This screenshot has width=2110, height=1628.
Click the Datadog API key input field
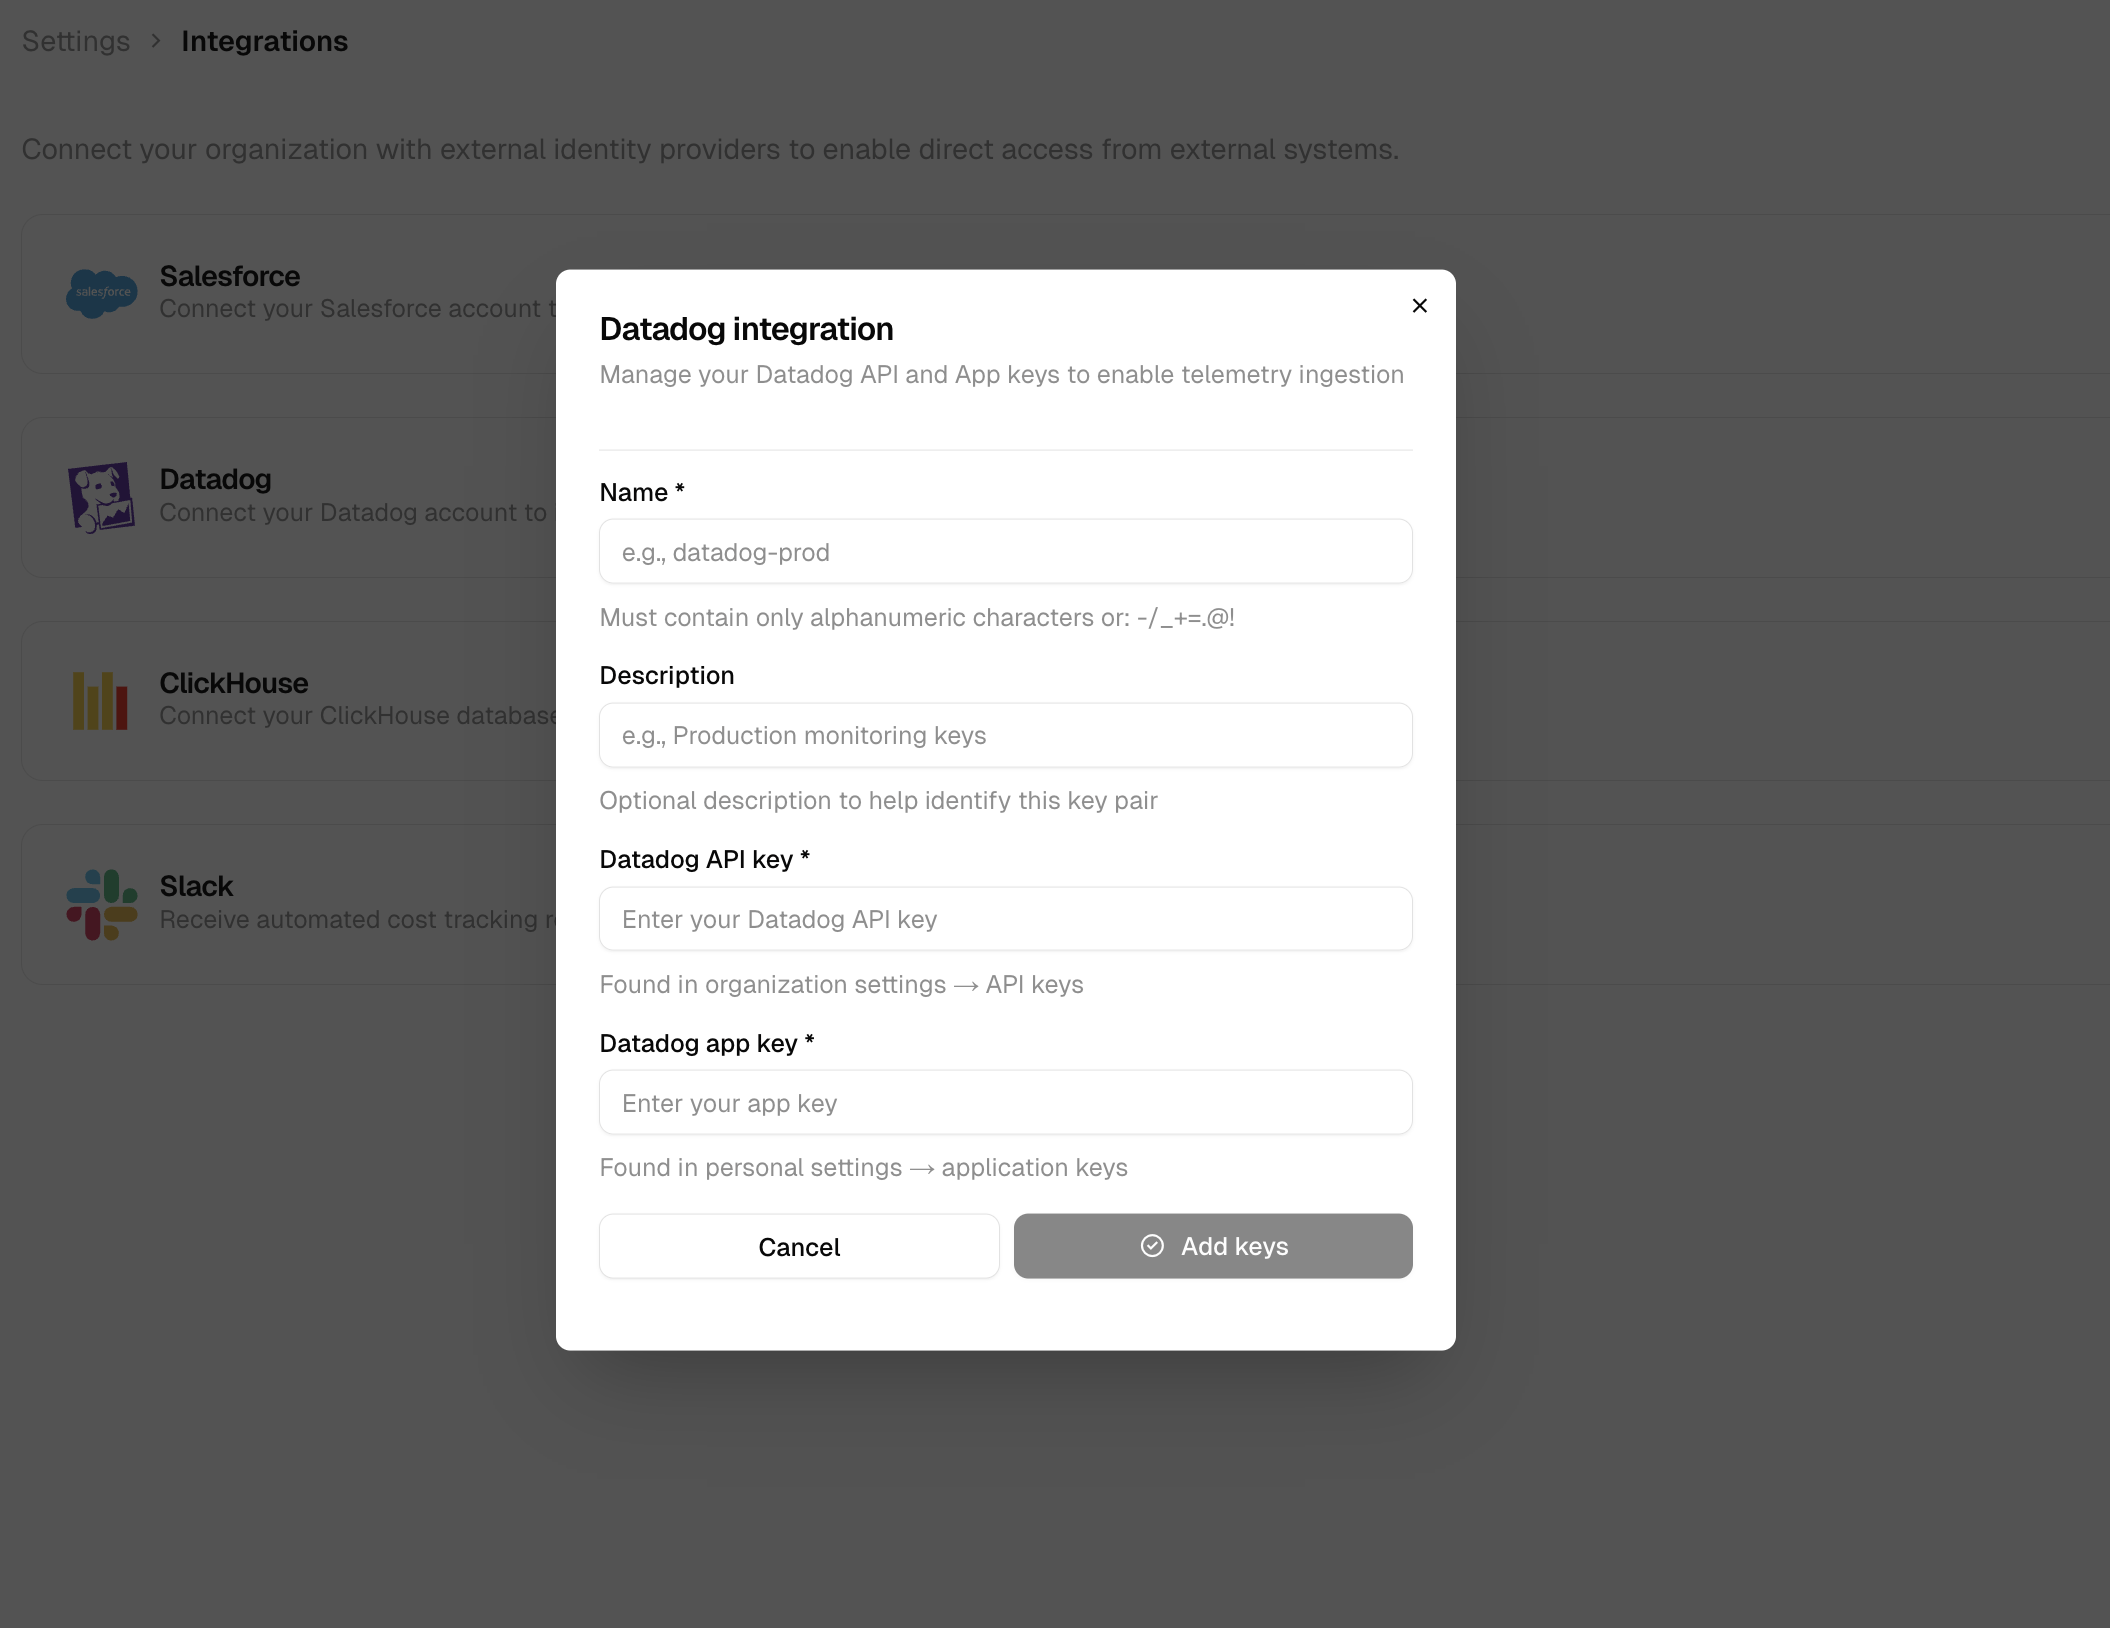[1005, 918]
